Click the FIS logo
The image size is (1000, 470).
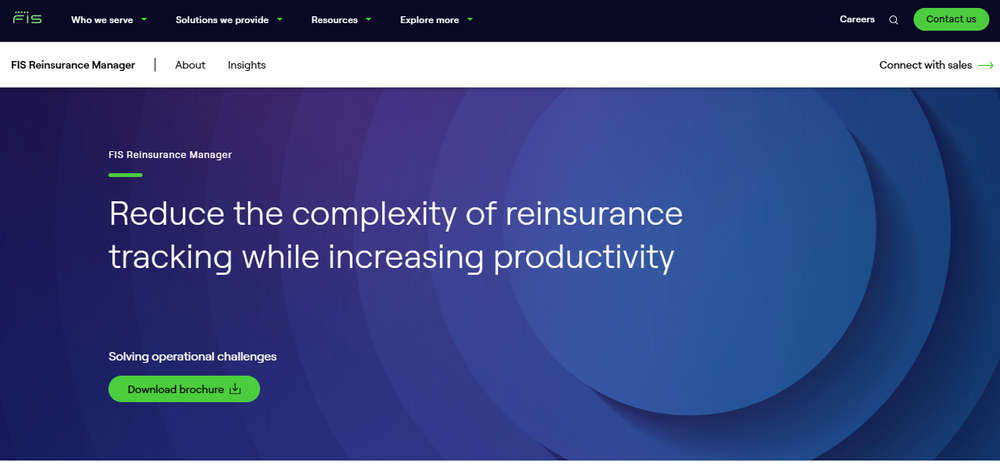tap(27, 18)
